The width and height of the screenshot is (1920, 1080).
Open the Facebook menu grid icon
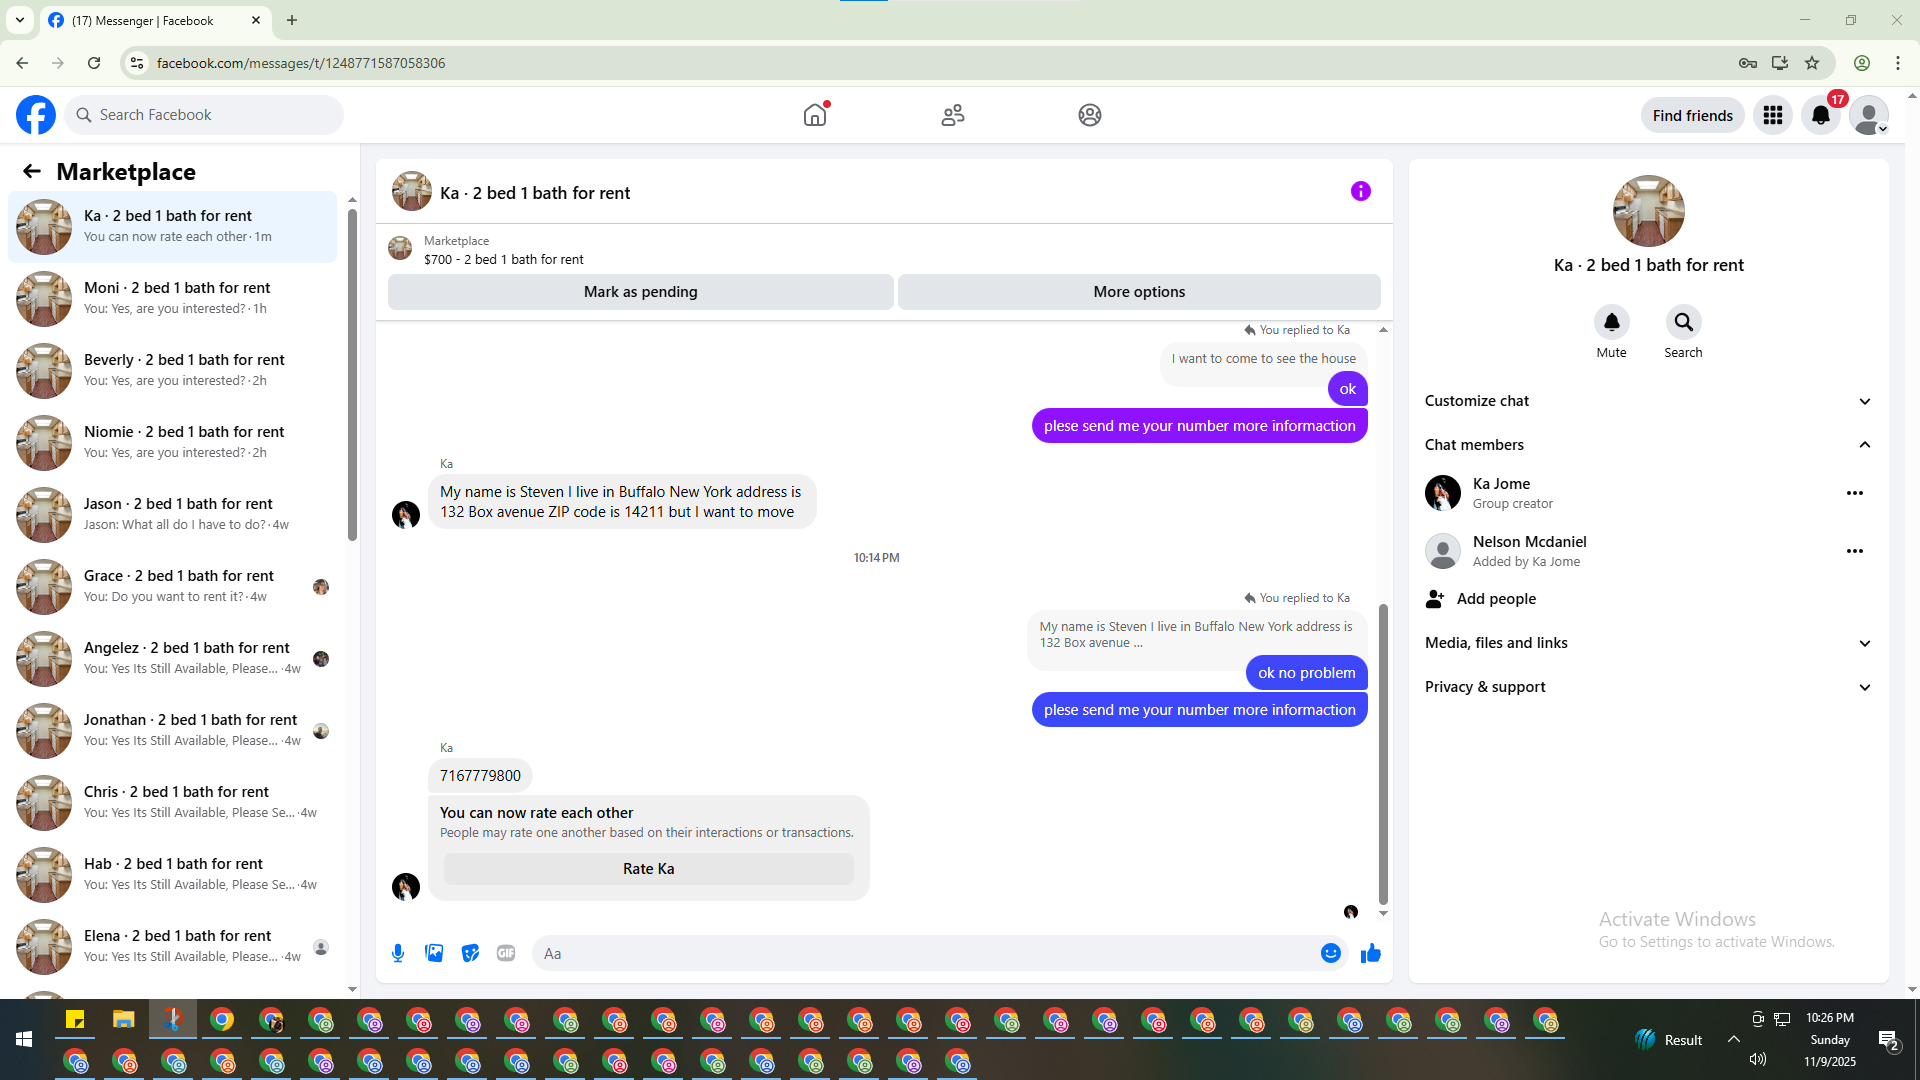(1773, 115)
